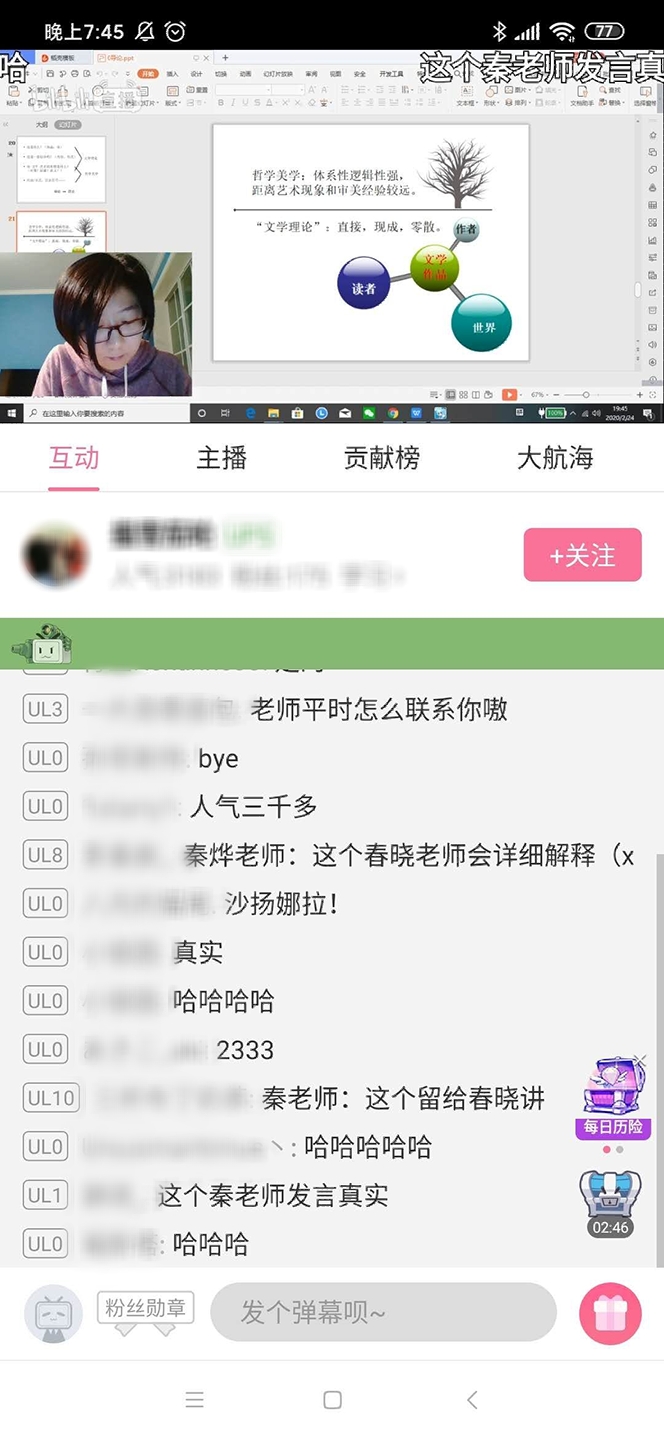Switch to the 大航海 tab

[555, 458]
